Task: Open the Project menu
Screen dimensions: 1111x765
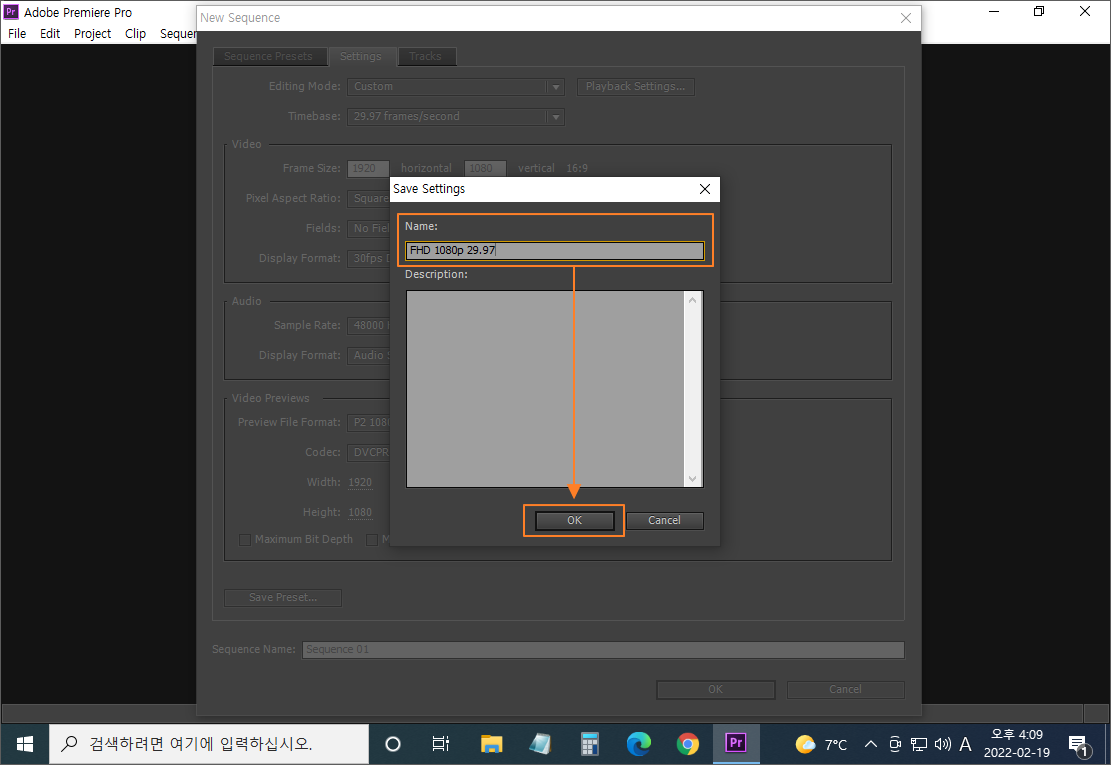Action: tap(92, 34)
